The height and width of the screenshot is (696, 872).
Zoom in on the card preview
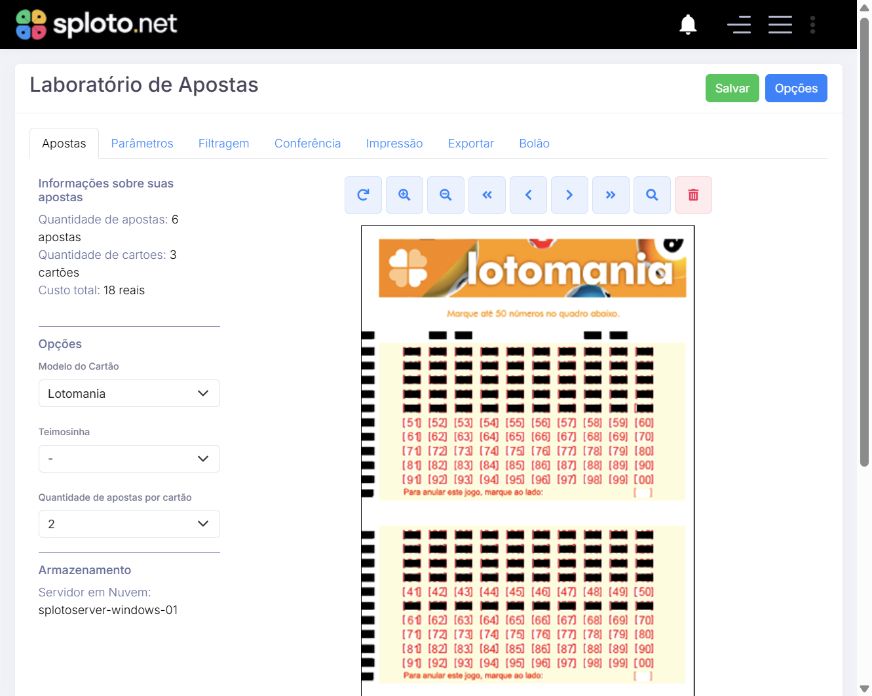click(x=404, y=195)
